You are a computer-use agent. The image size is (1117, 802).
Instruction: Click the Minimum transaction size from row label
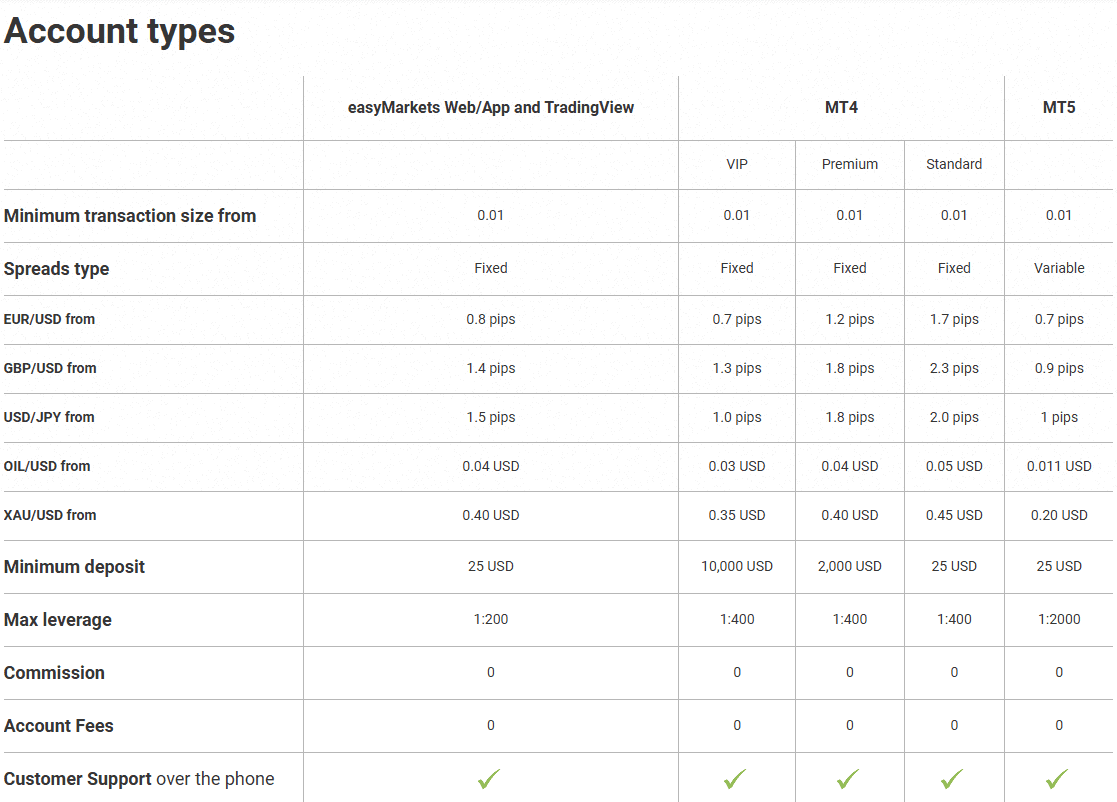[130, 215]
